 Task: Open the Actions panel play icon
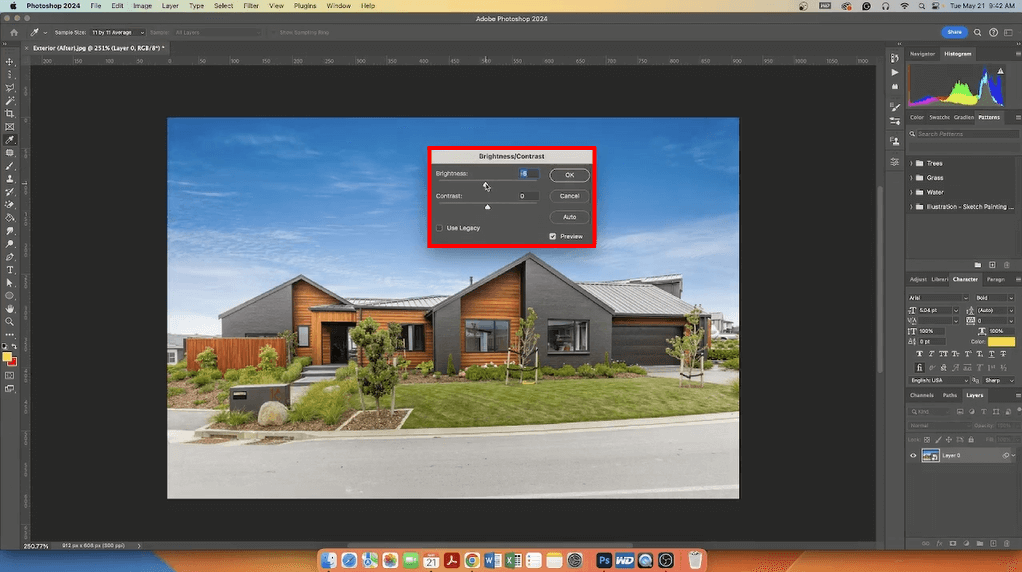(x=895, y=72)
